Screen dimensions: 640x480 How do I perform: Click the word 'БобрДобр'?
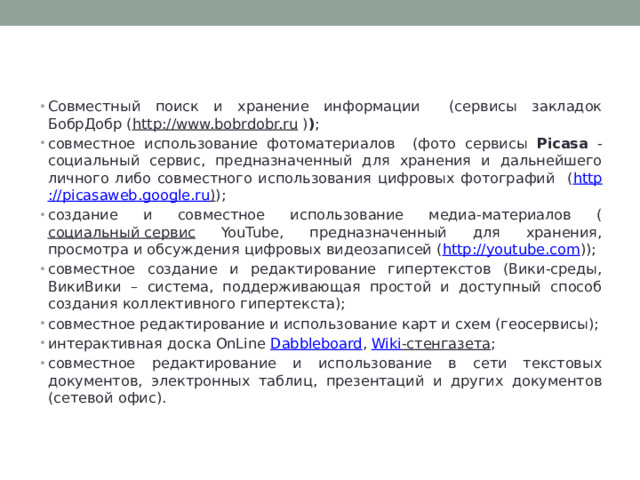85,124
